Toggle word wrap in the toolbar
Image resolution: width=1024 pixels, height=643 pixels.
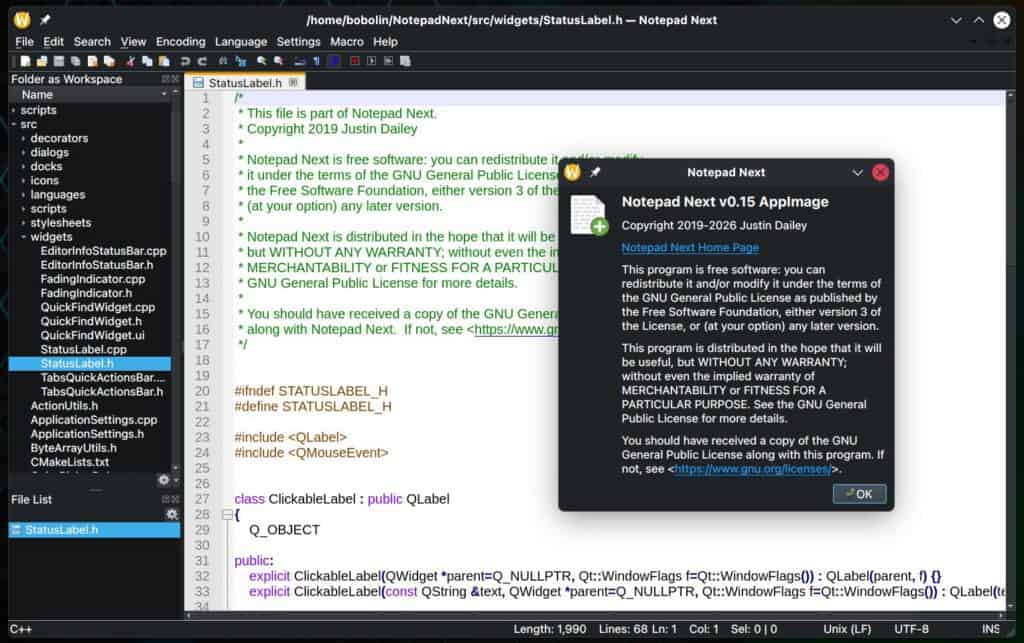pyautogui.click(x=300, y=61)
